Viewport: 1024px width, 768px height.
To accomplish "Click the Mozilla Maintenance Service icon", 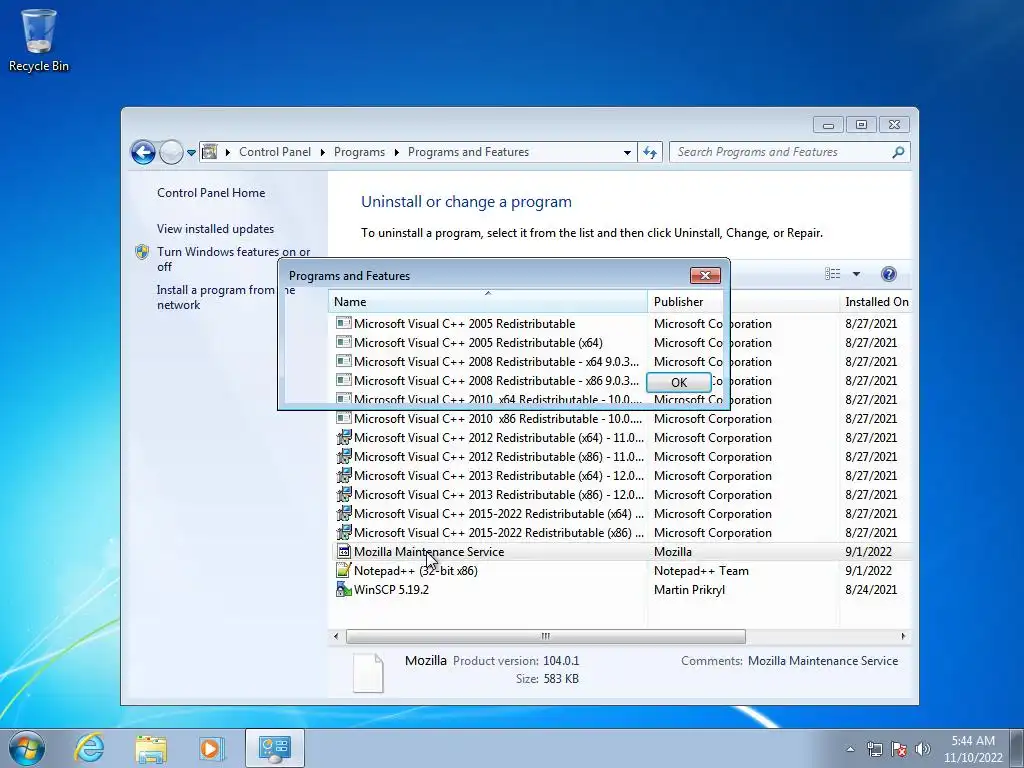I will tap(344, 551).
